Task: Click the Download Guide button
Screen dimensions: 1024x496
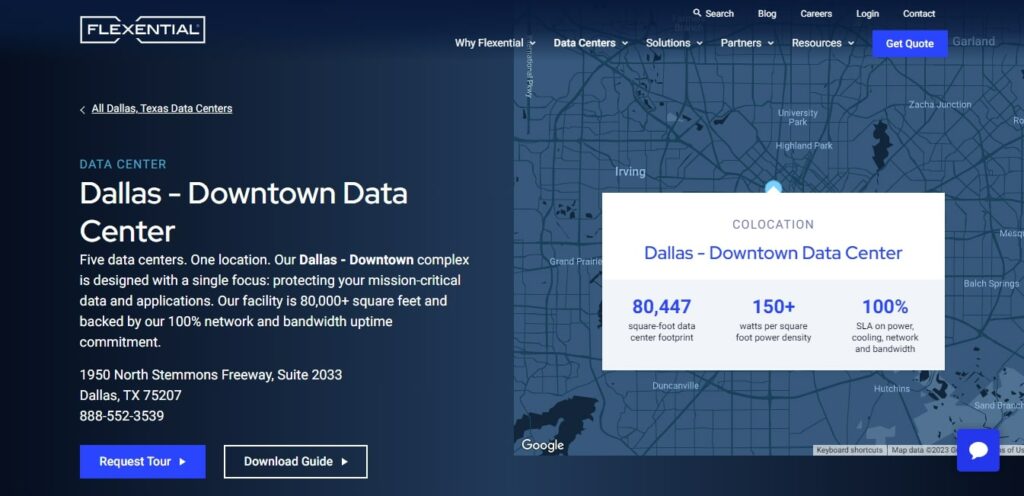Action: 296,461
